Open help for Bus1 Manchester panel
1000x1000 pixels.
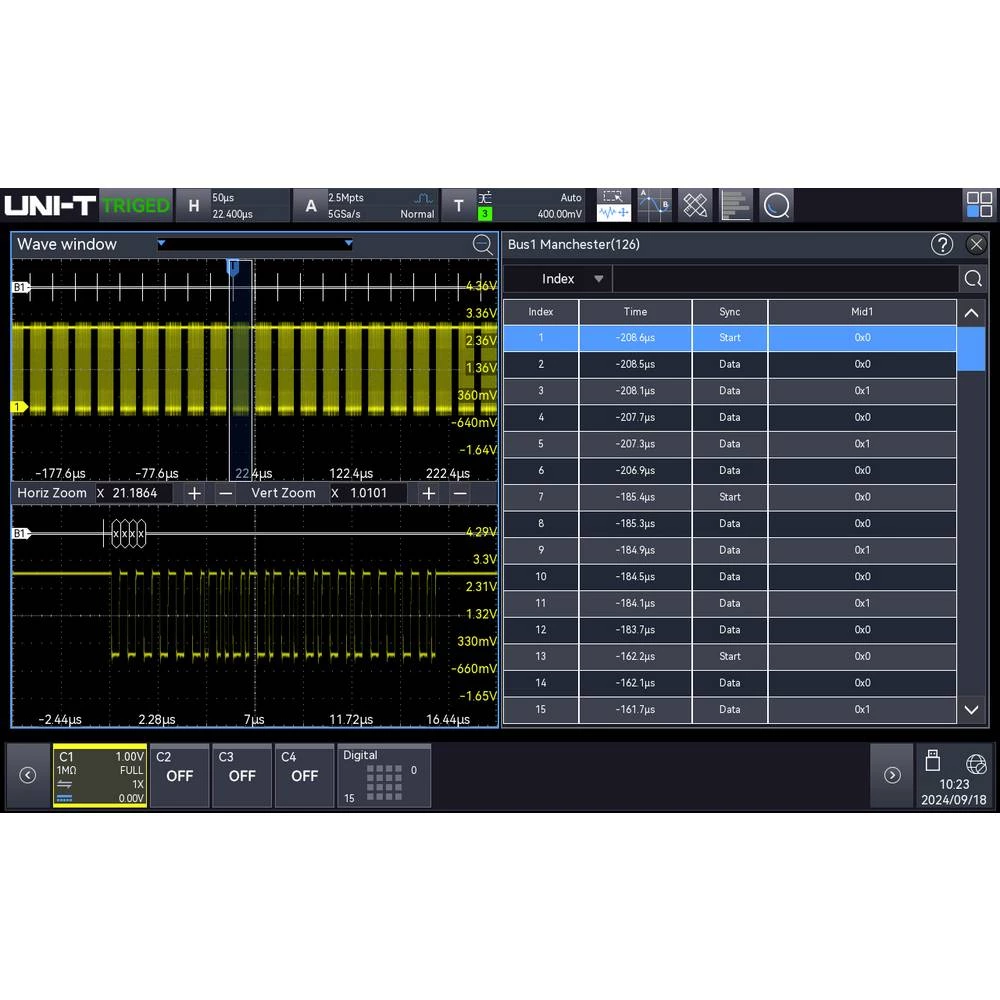coord(942,244)
